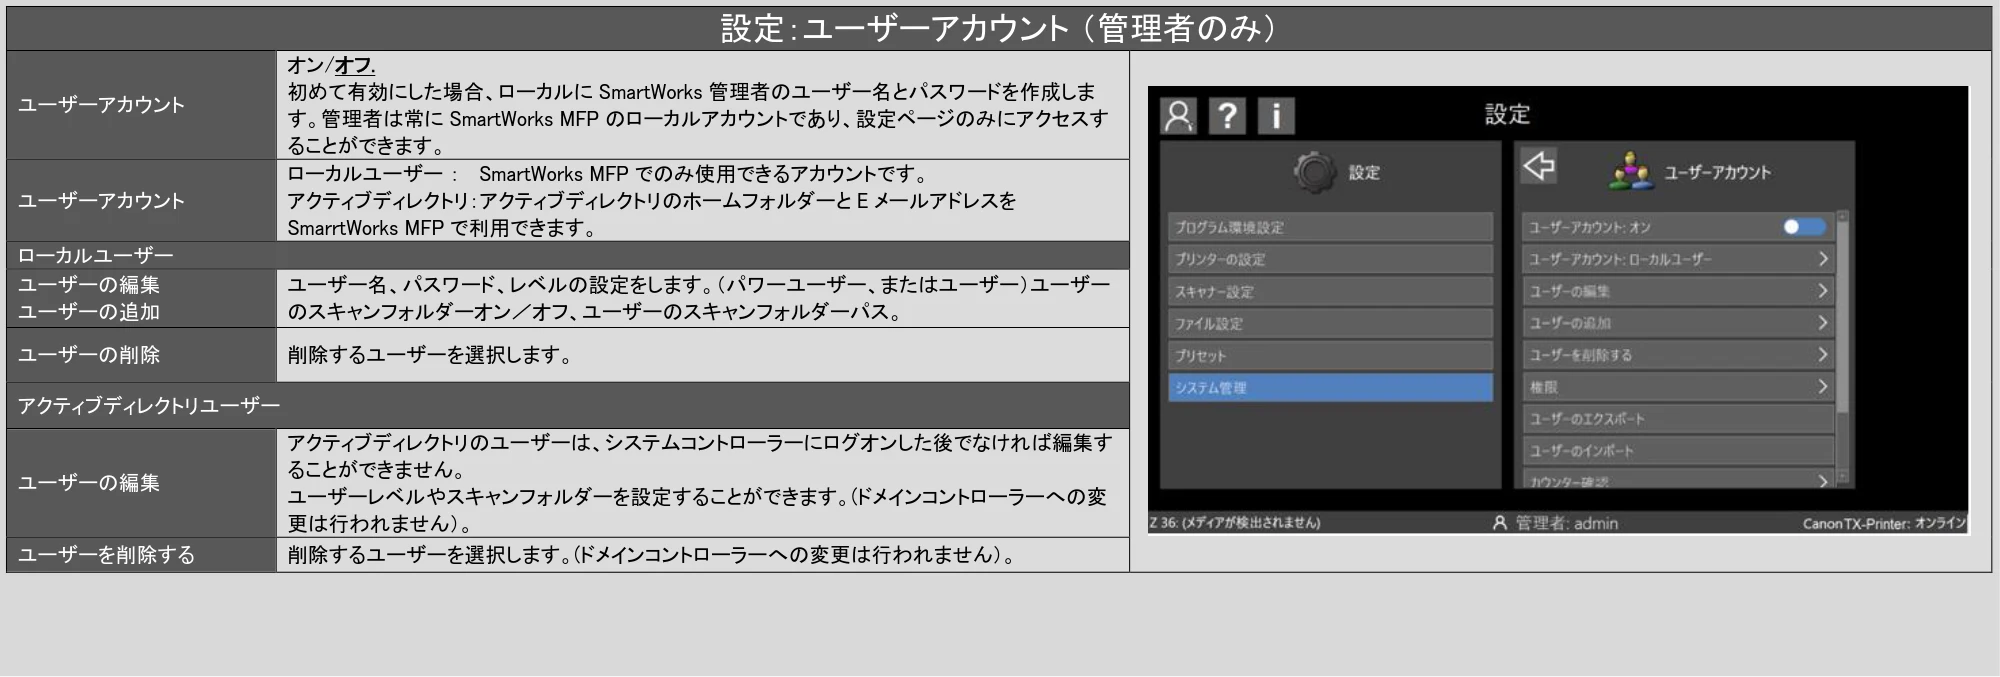The image size is (2000, 677).
Task: Open help with the question mark icon
Action: [x=1227, y=116]
